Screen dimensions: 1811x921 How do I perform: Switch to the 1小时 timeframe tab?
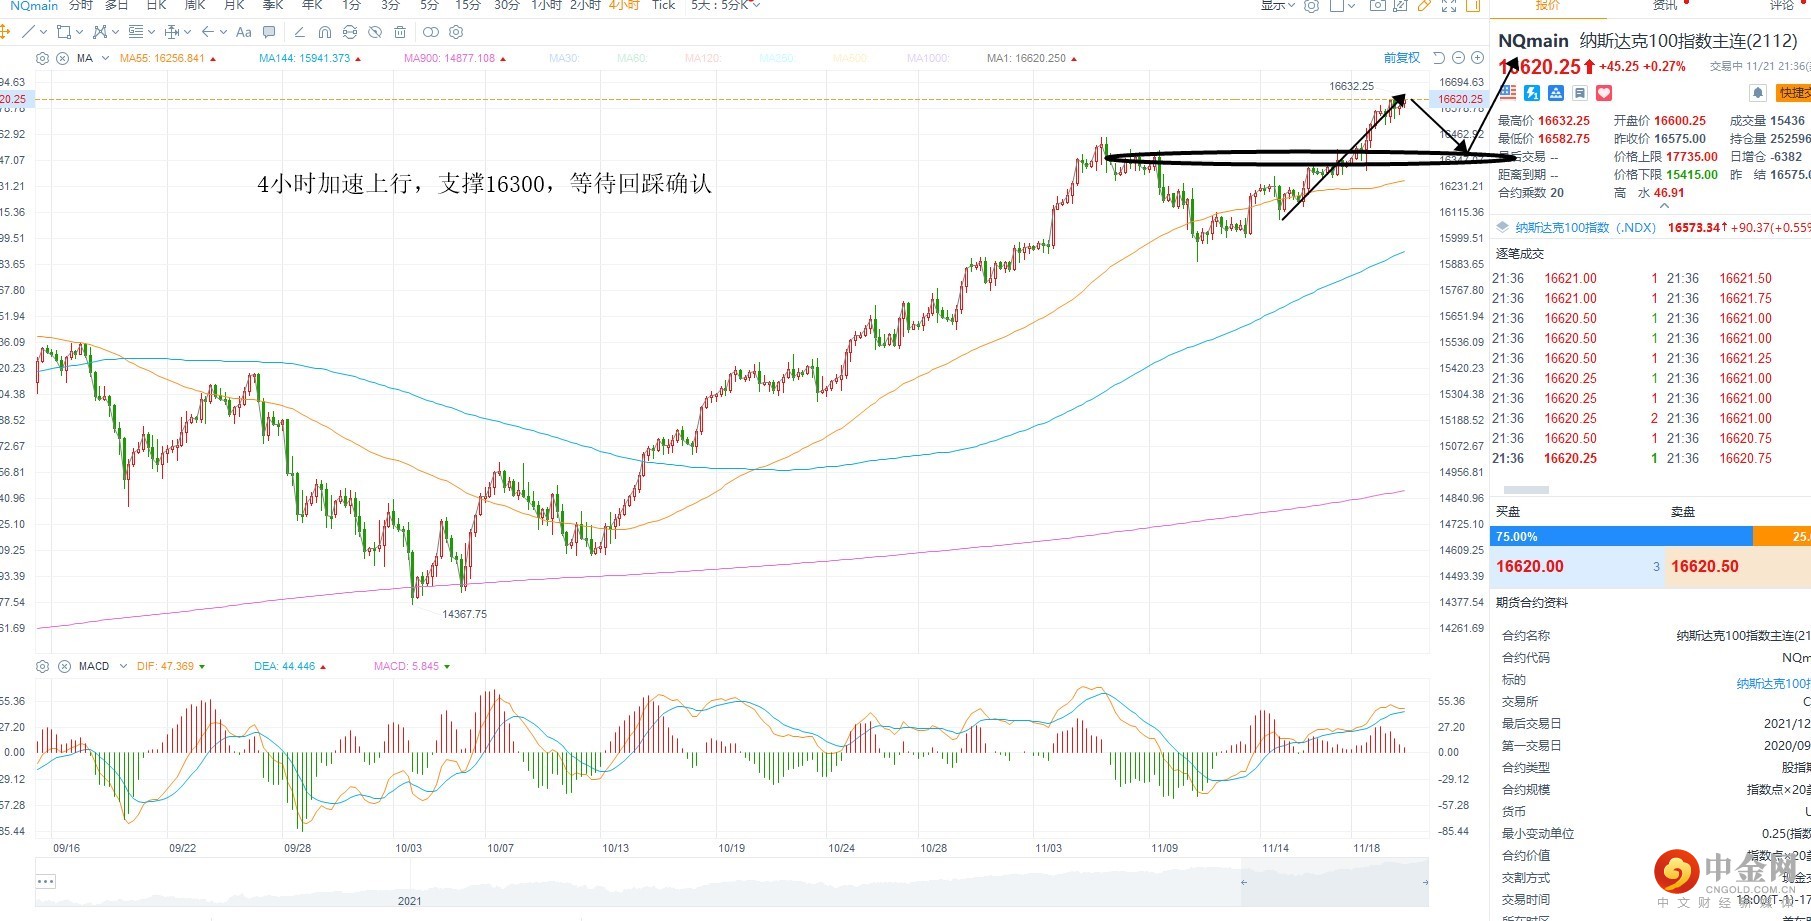tap(546, 6)
